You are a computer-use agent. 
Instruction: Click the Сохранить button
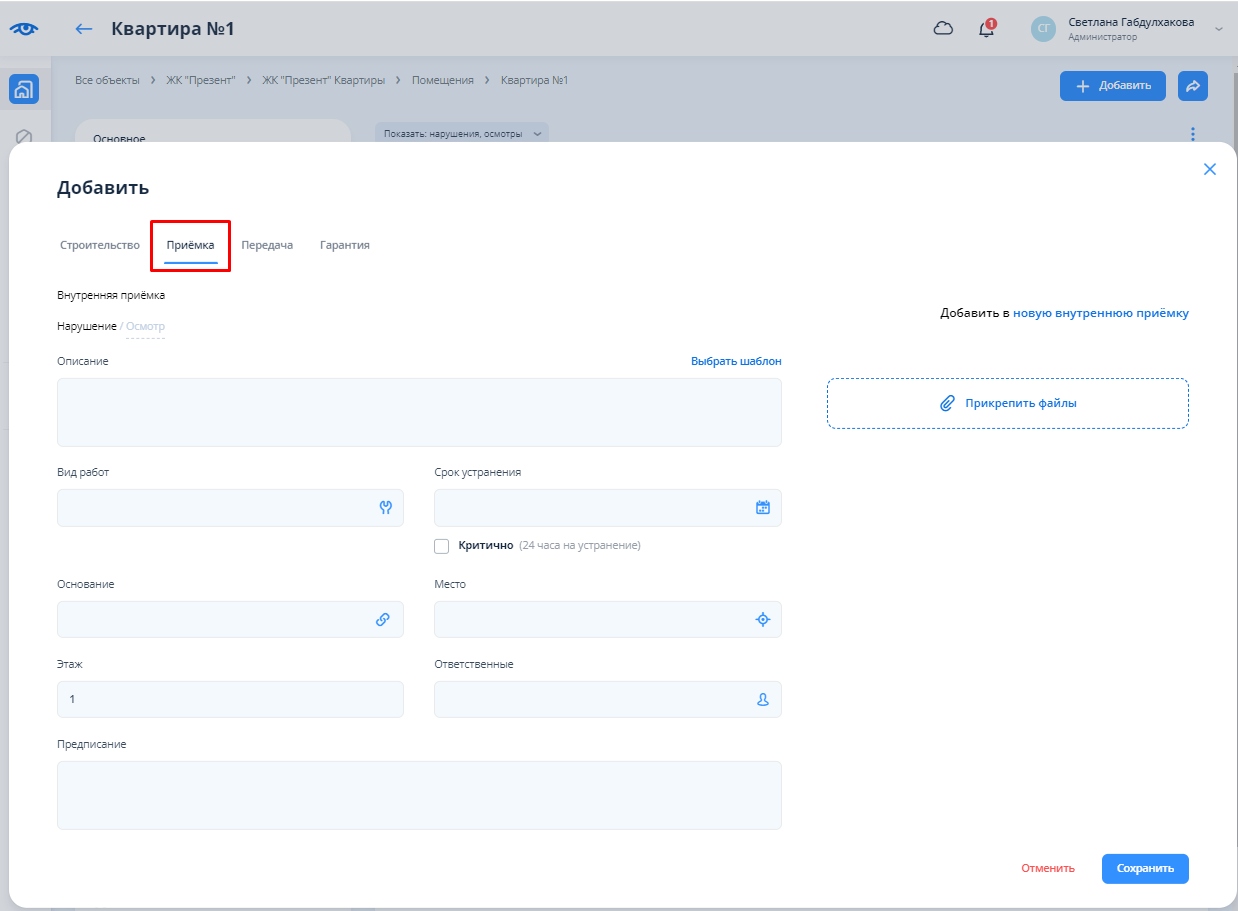point(1145,868)
